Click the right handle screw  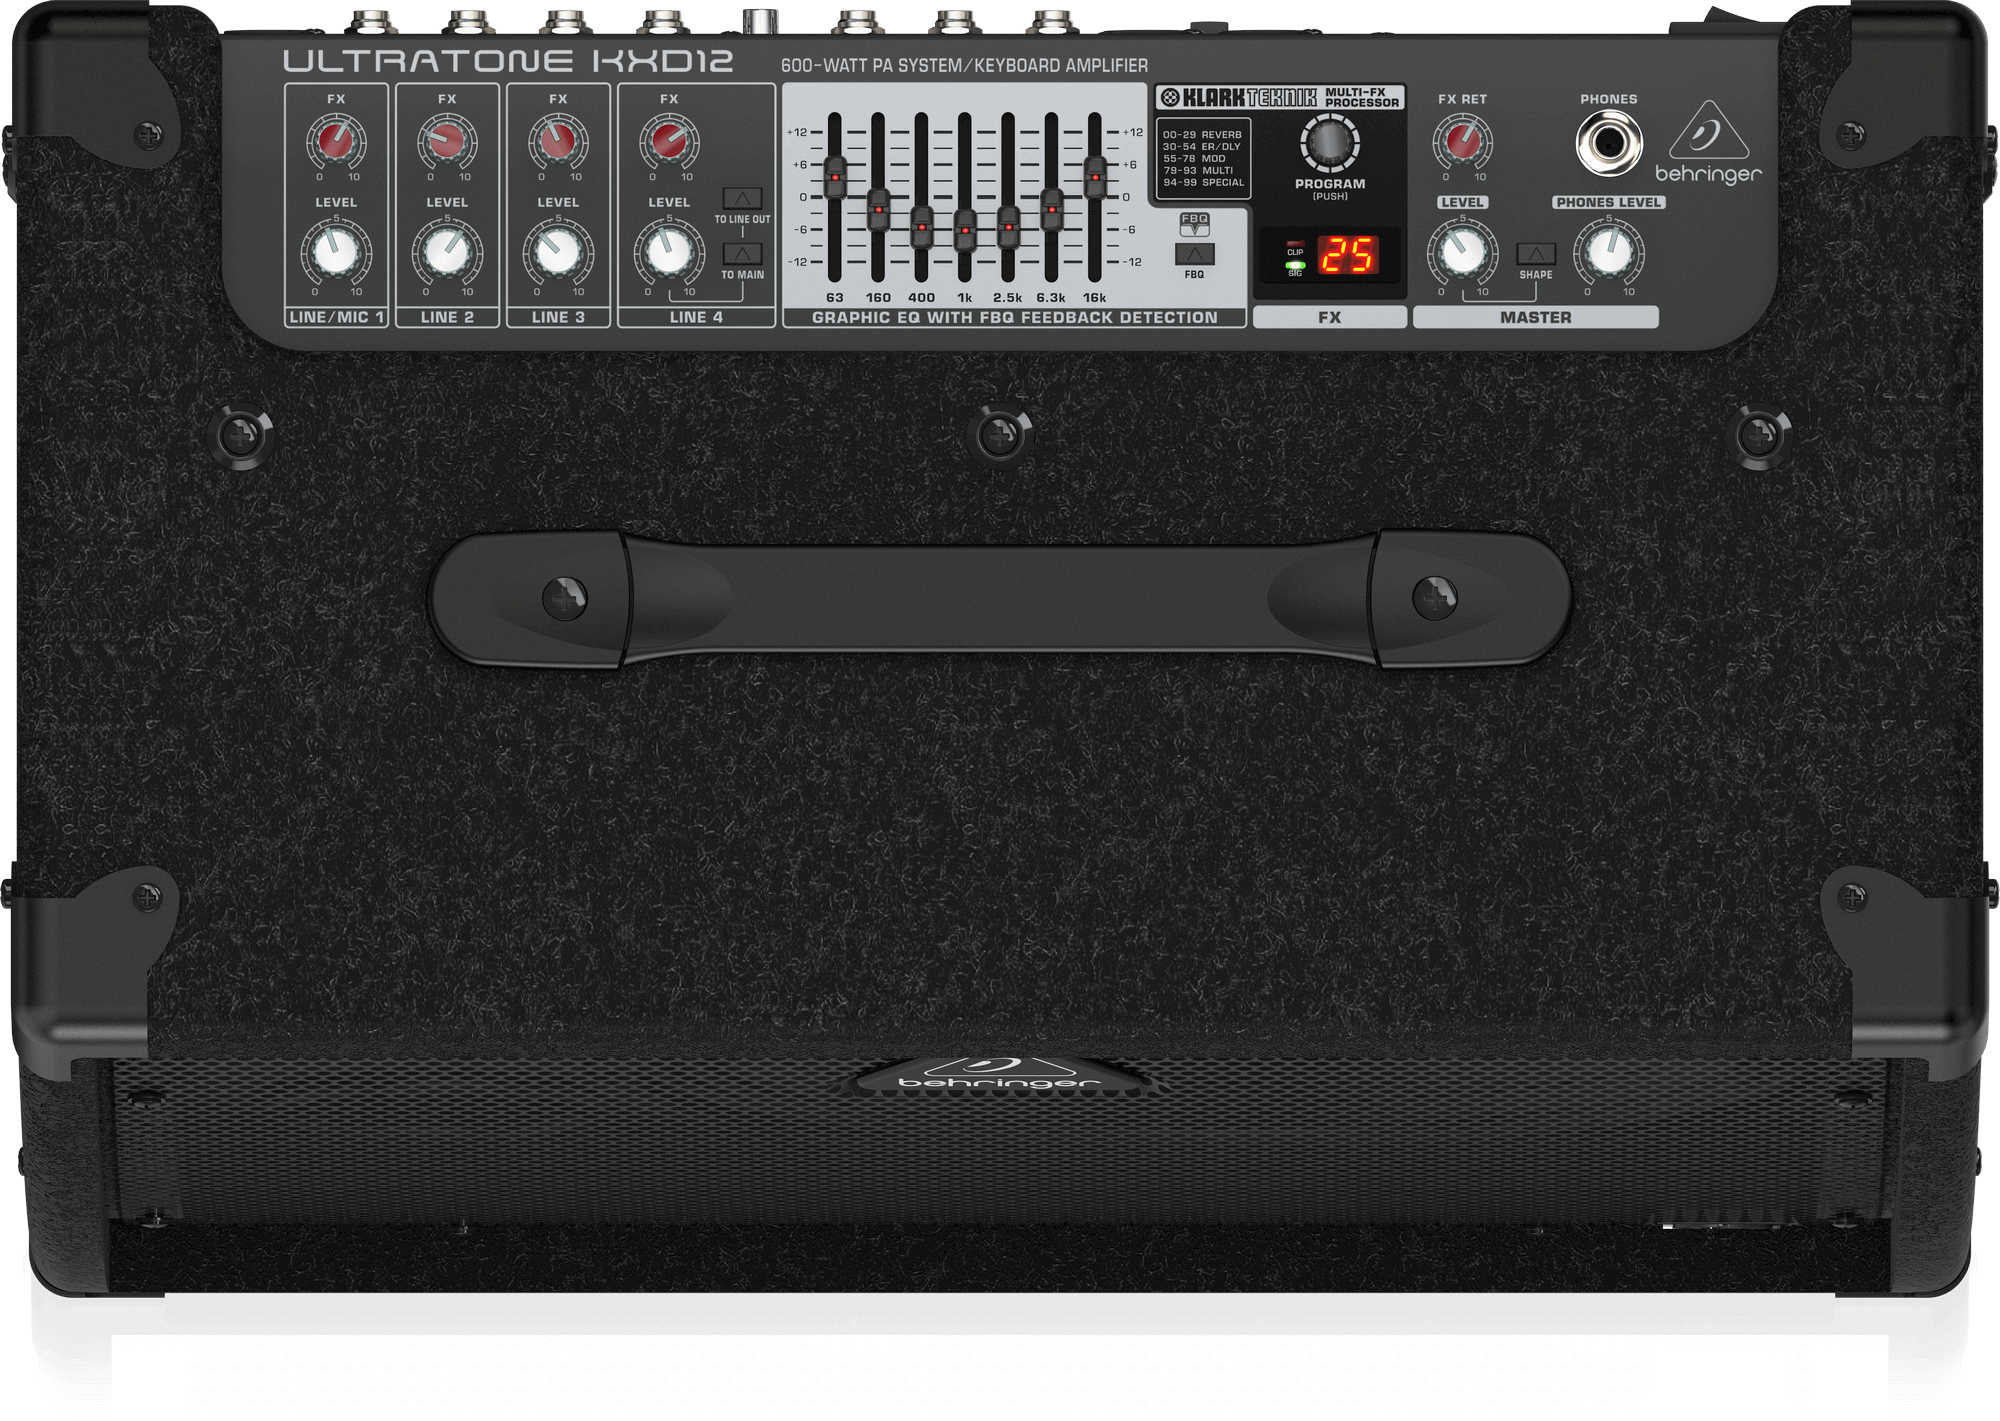coord(1434,598)
